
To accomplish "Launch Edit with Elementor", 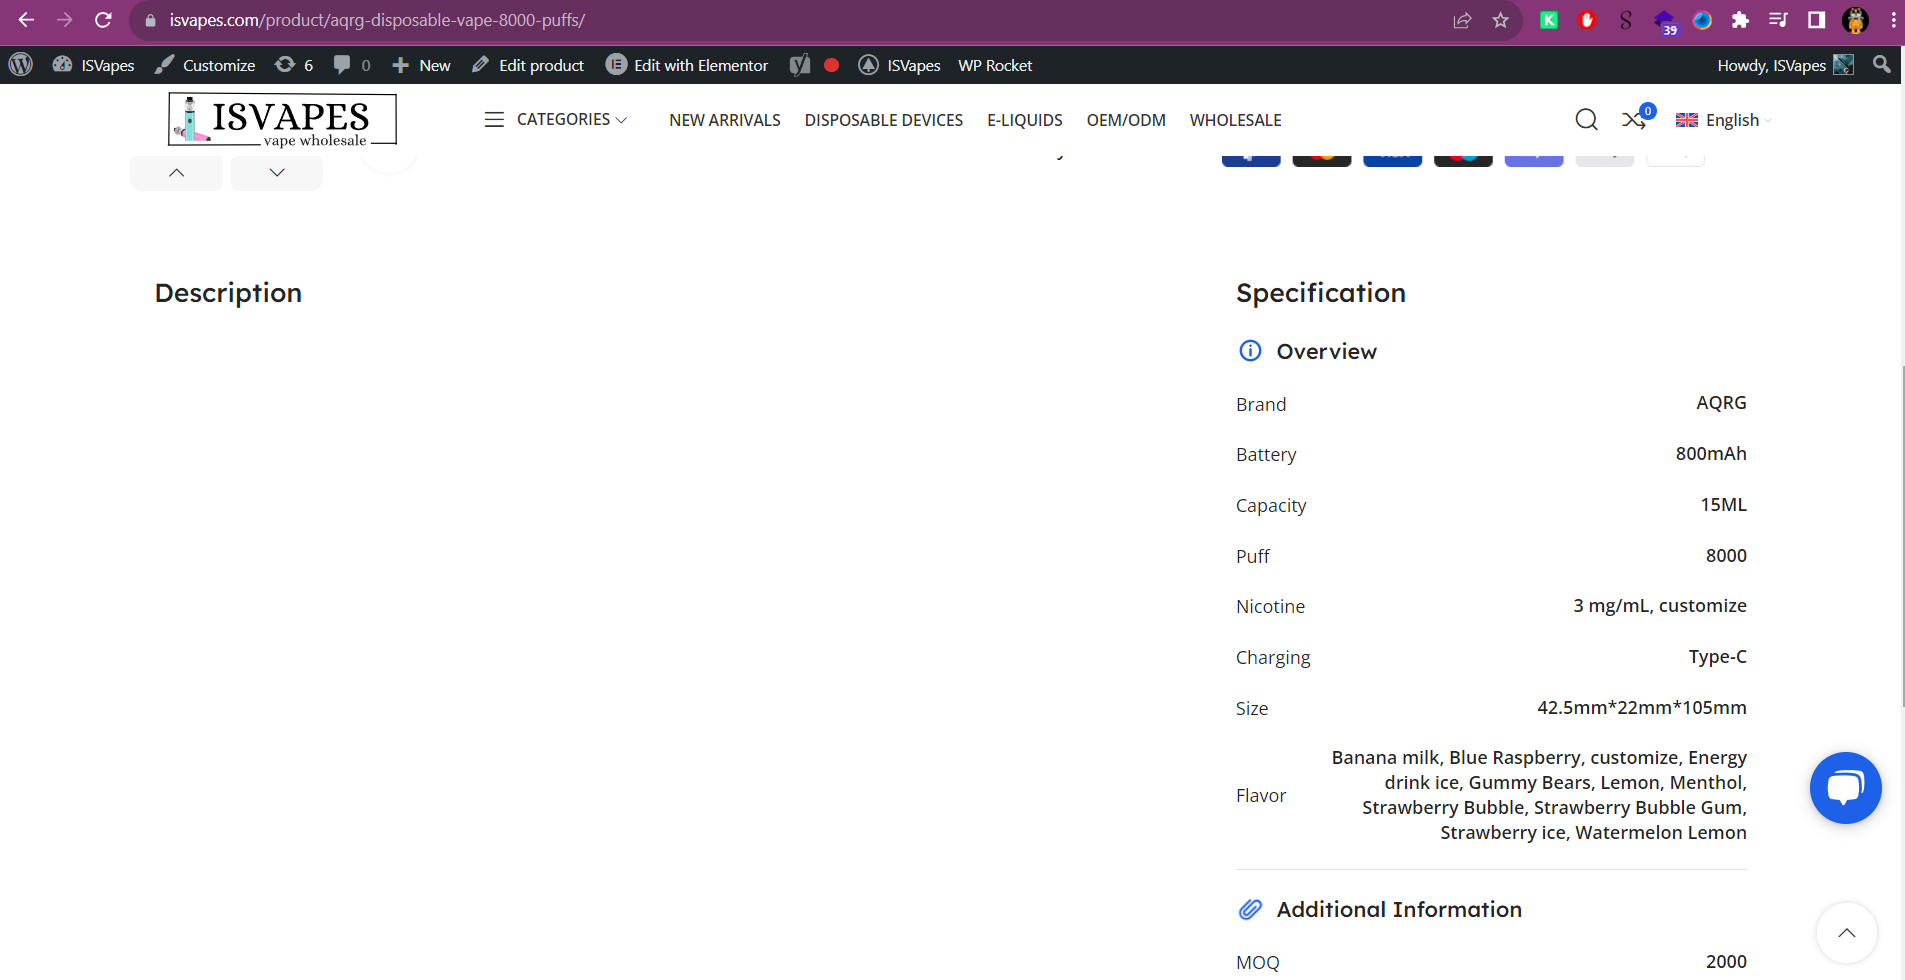I will click(687, 65).
